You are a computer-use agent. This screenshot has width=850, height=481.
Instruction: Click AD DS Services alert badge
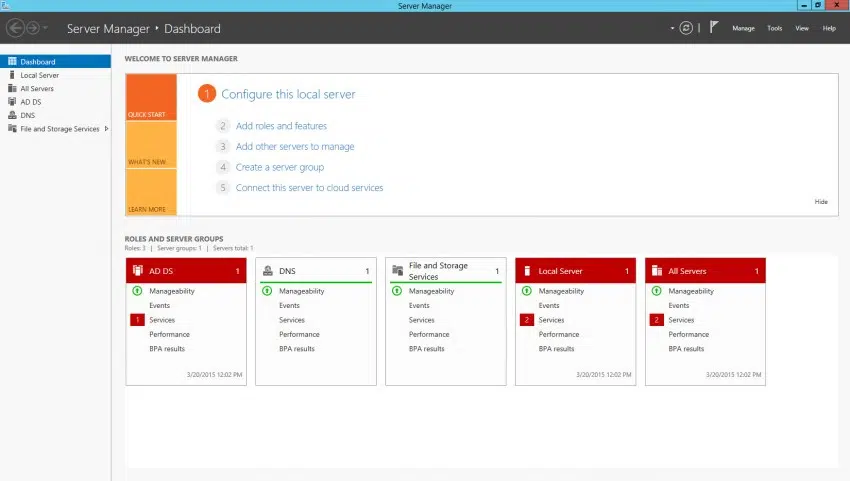click(x=137, y=320)
